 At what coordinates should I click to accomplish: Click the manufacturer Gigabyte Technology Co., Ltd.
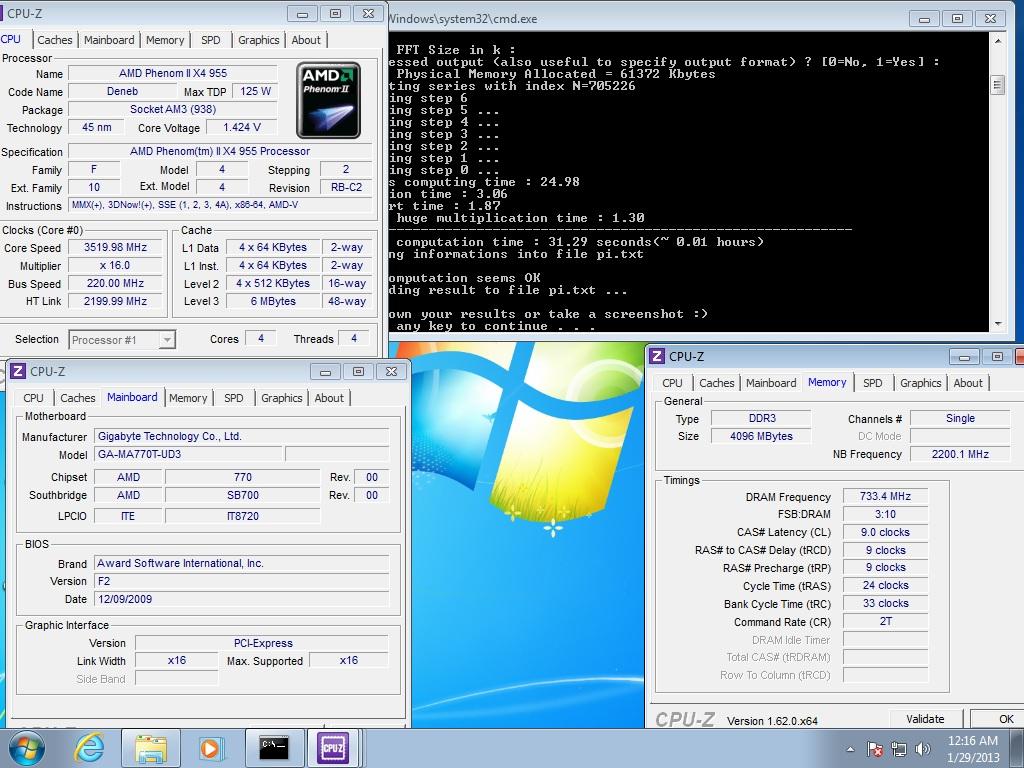242,436
